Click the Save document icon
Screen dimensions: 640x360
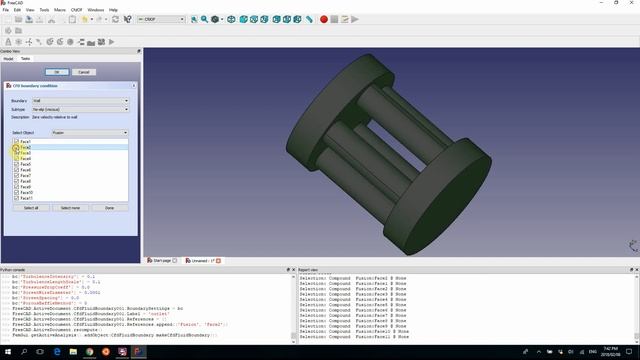click(x=29, y=19)
